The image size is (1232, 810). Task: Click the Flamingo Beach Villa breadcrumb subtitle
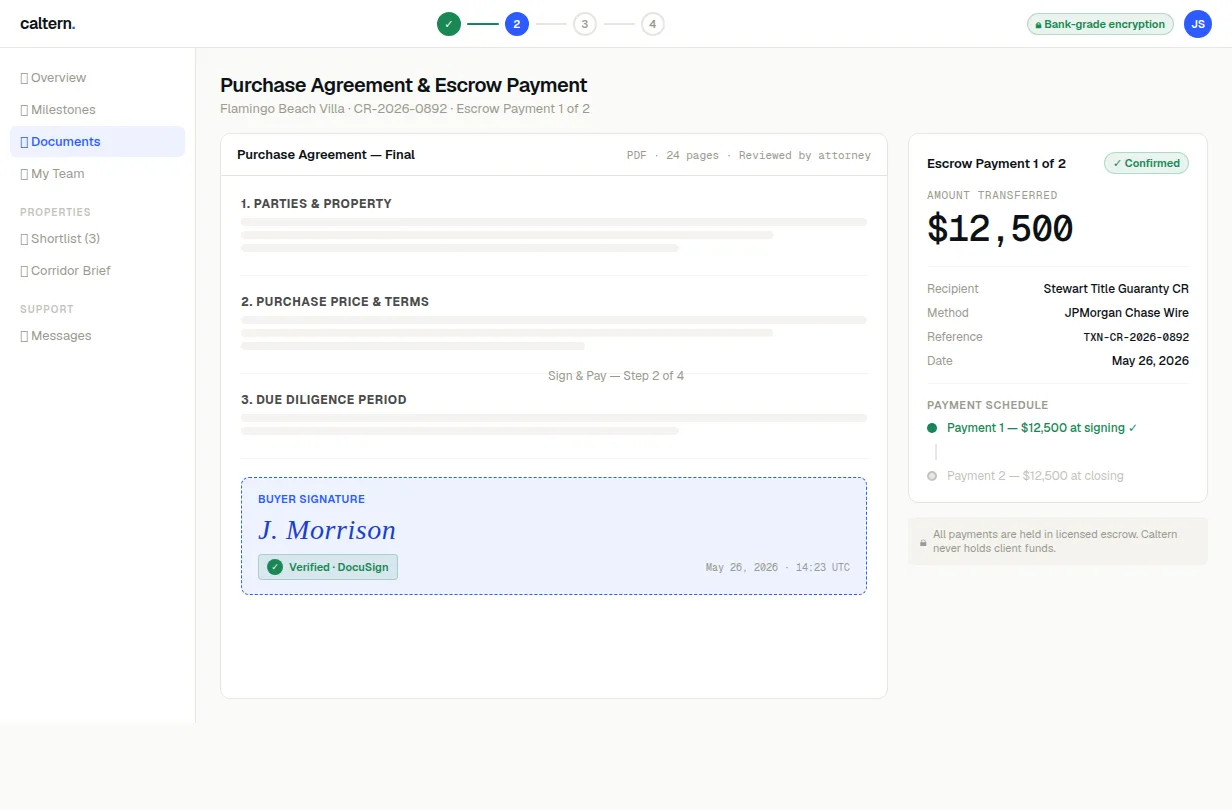[x=405, y=109]
